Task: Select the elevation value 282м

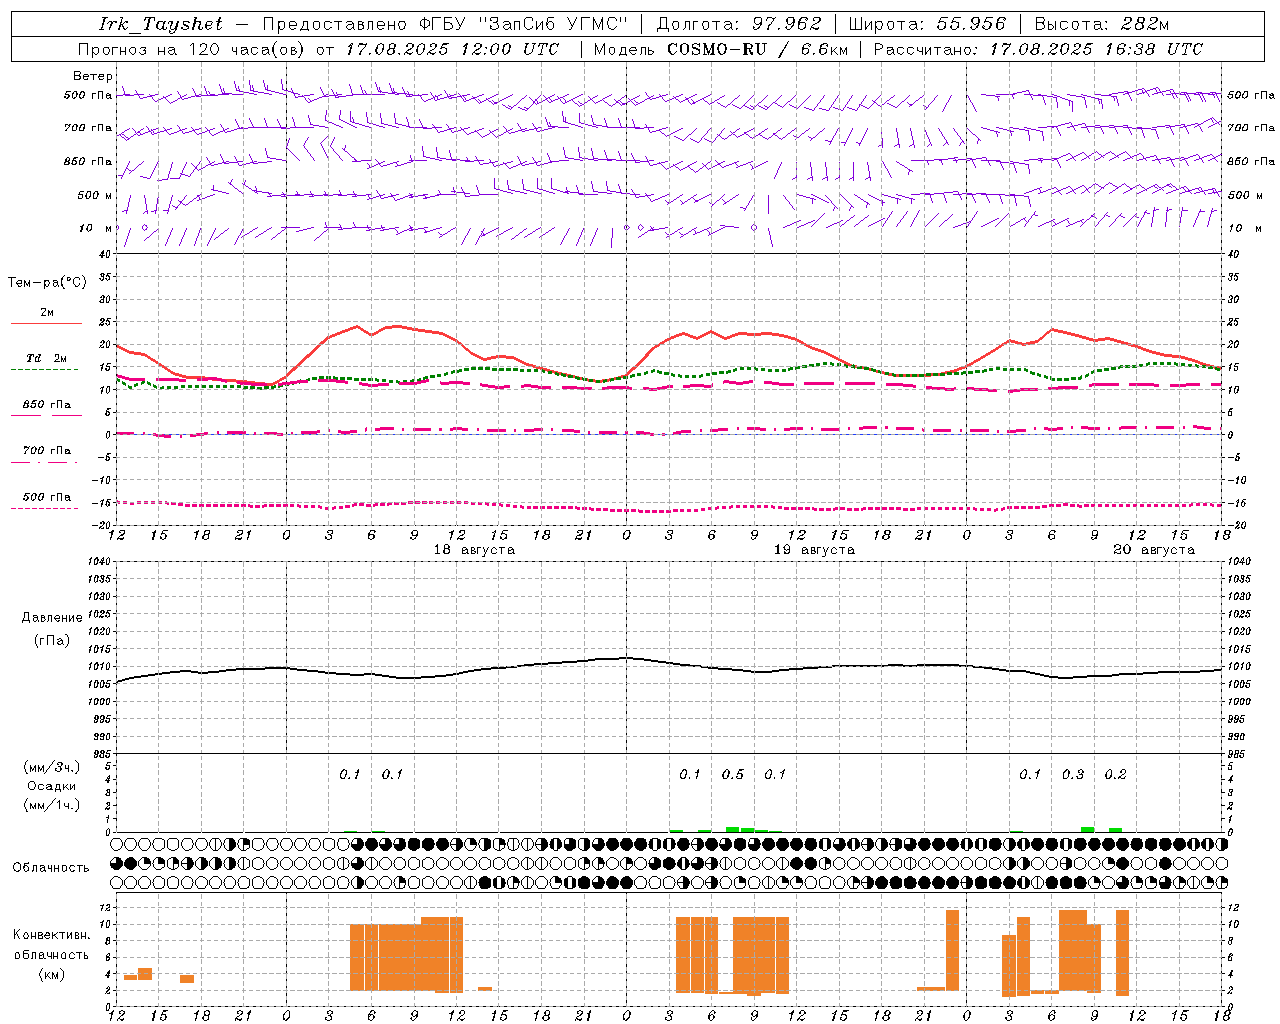Action: coord(1144,24)
